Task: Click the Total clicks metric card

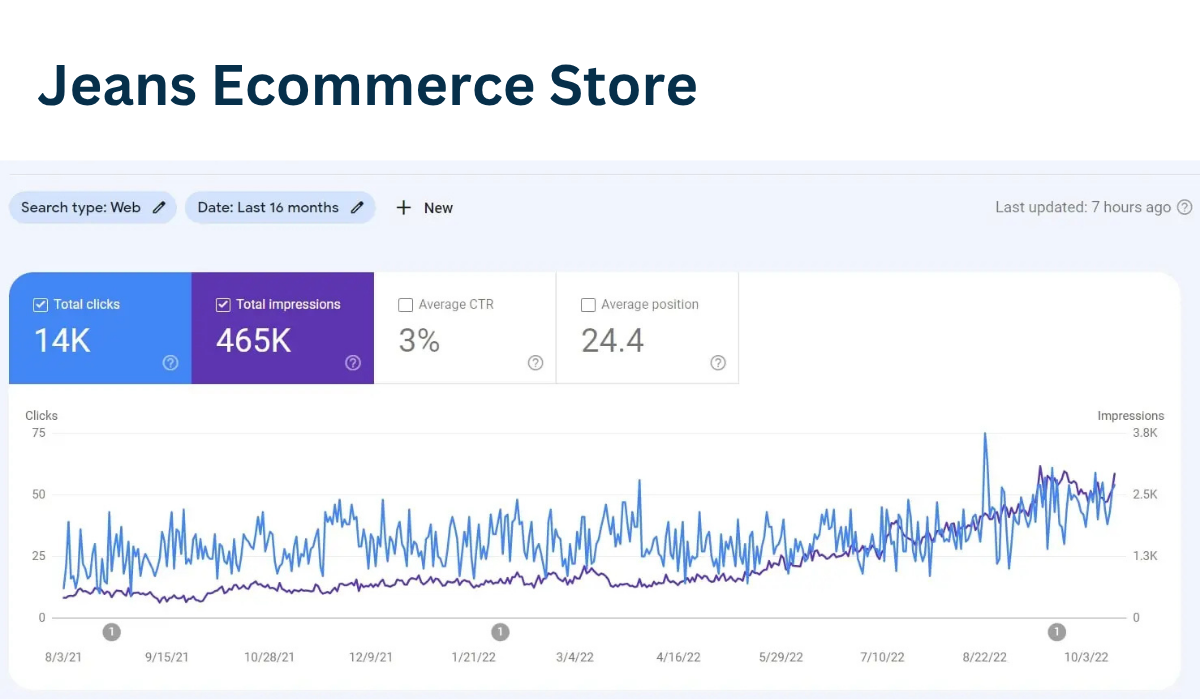Action: (100, 328)
